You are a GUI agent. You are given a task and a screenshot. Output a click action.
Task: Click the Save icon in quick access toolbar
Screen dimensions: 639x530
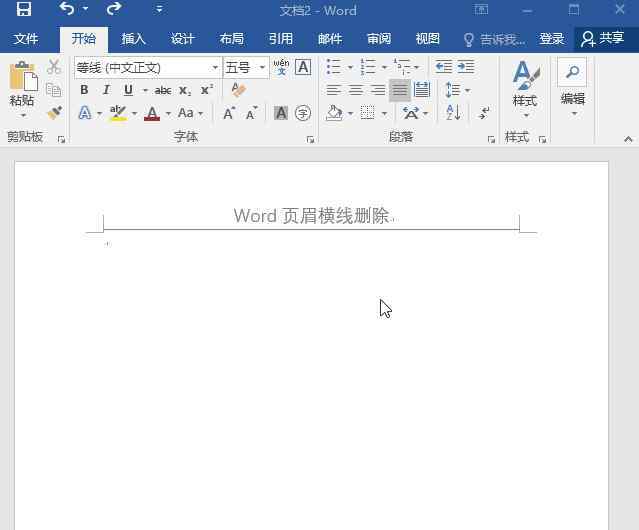tap(24, 9)
